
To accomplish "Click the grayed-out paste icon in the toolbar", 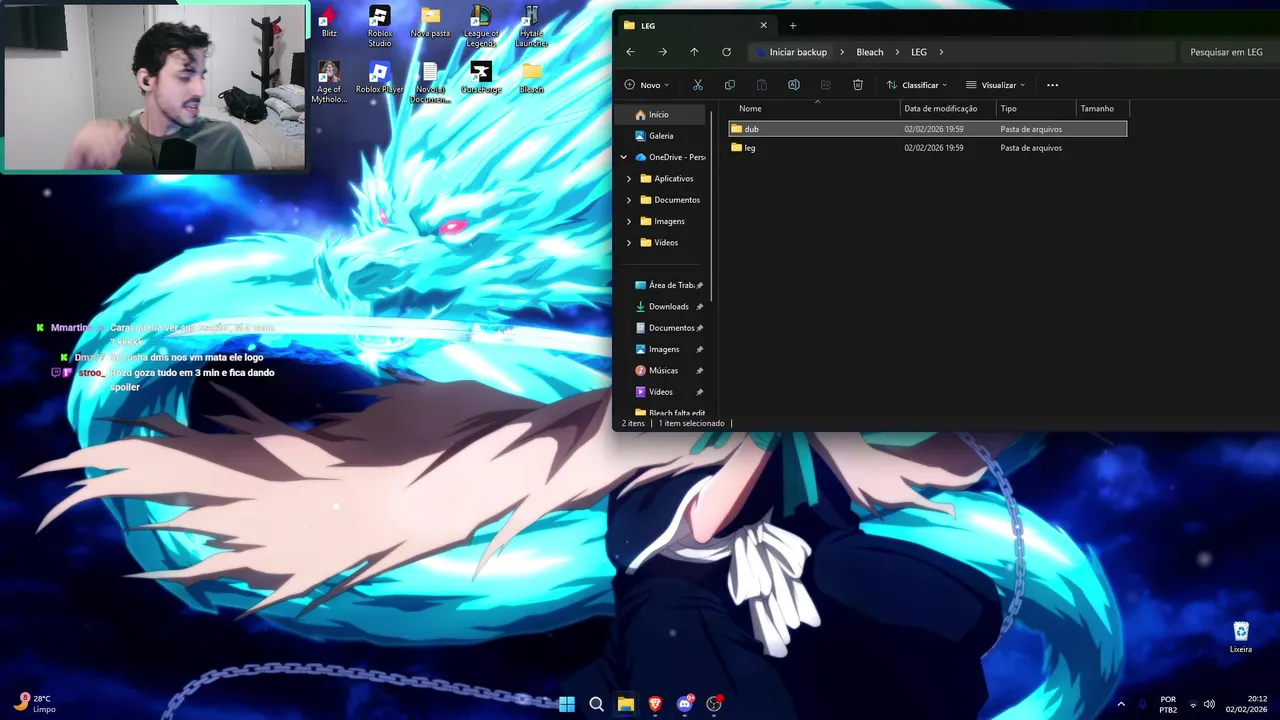I will point(762,85).
